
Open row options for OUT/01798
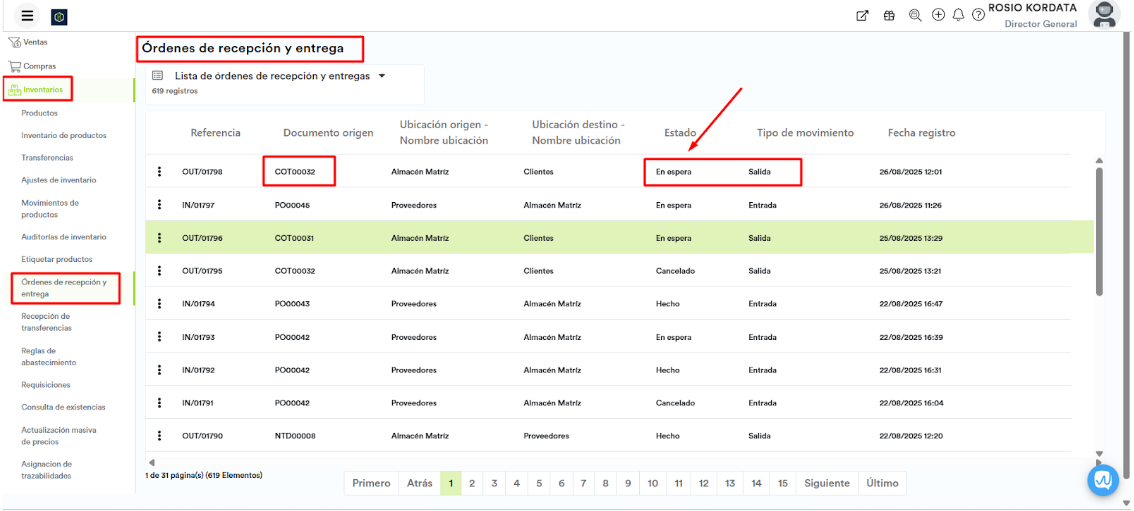point(159,171)
